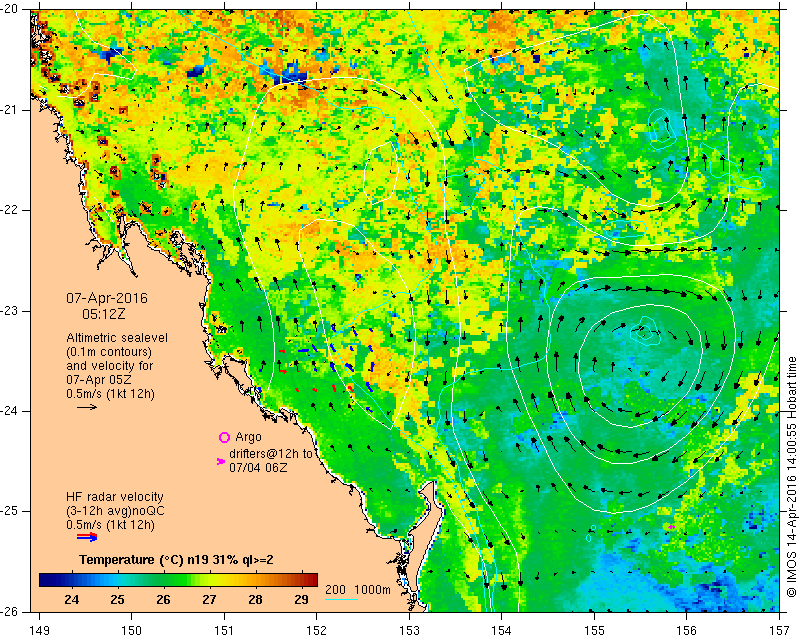Click the '07-Apr 05Z' legend line

click(98, 380)
